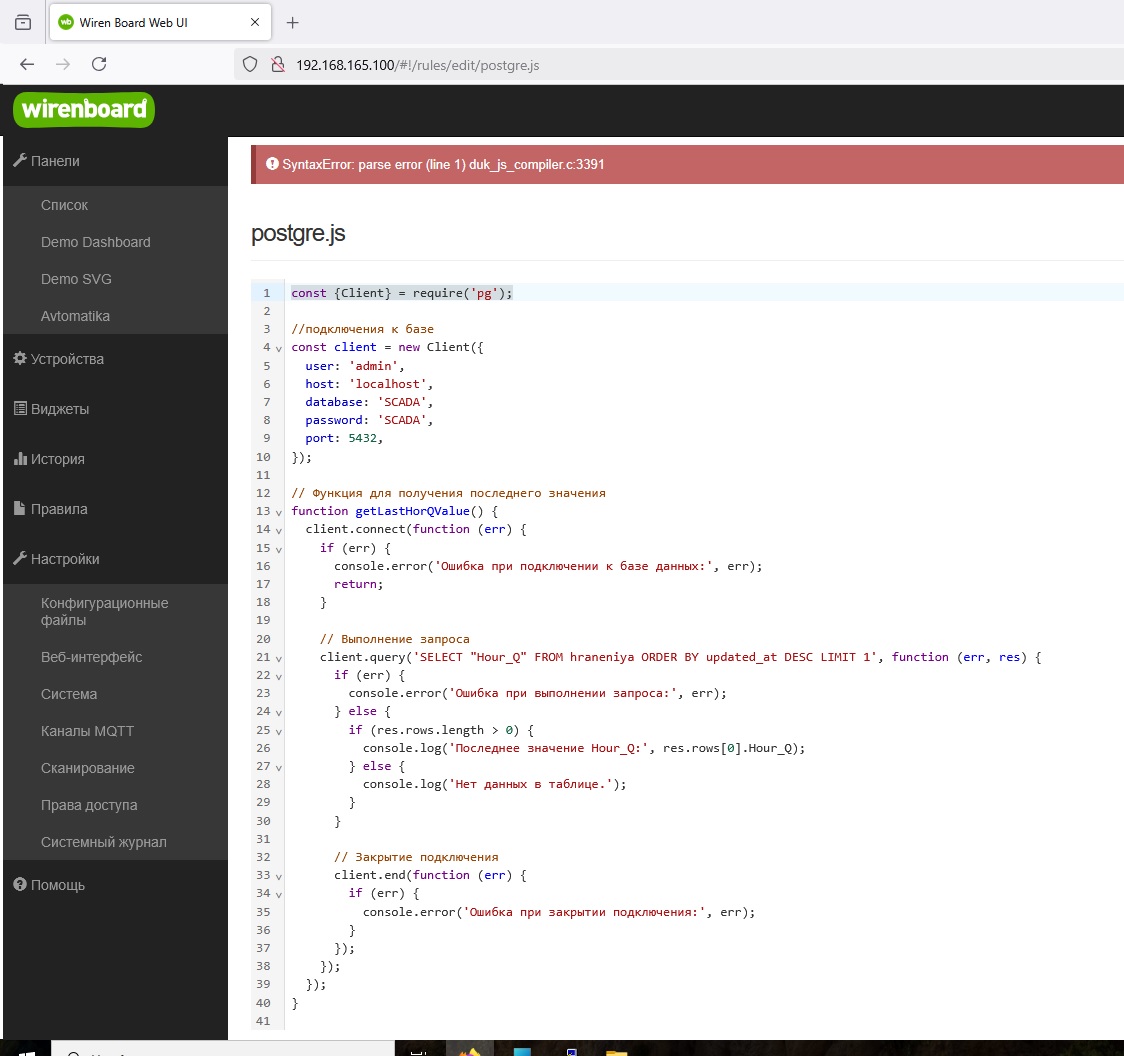
Task: Collapse the code fold at line 21
Action: (x=279, y=658)
